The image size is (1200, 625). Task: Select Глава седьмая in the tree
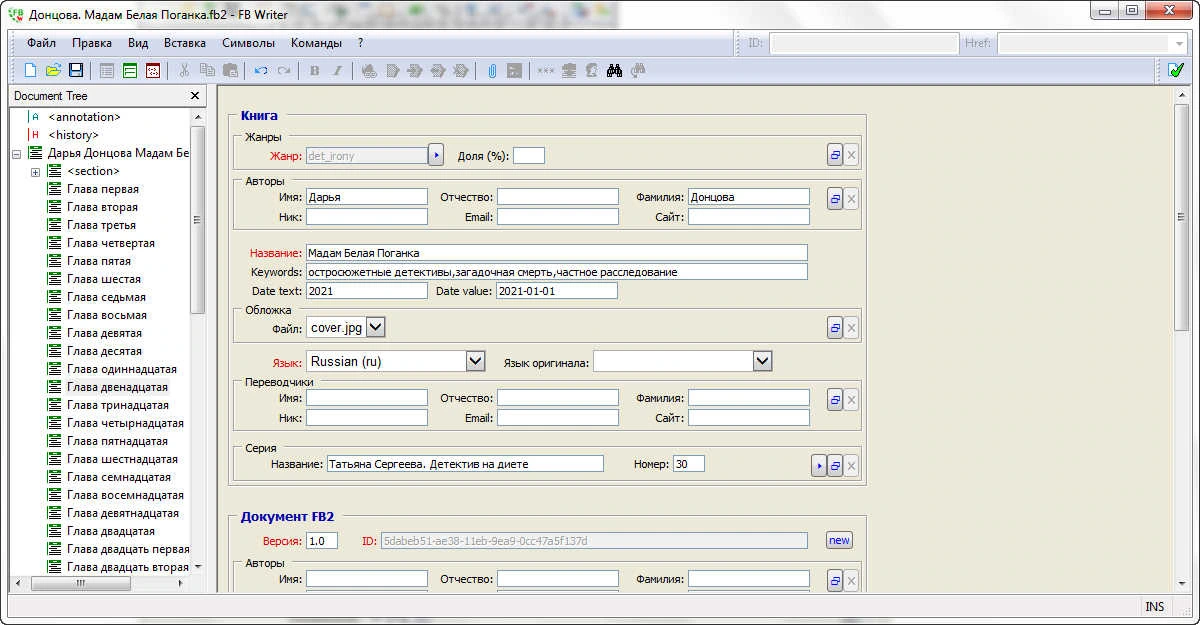[x=106, y=297]
